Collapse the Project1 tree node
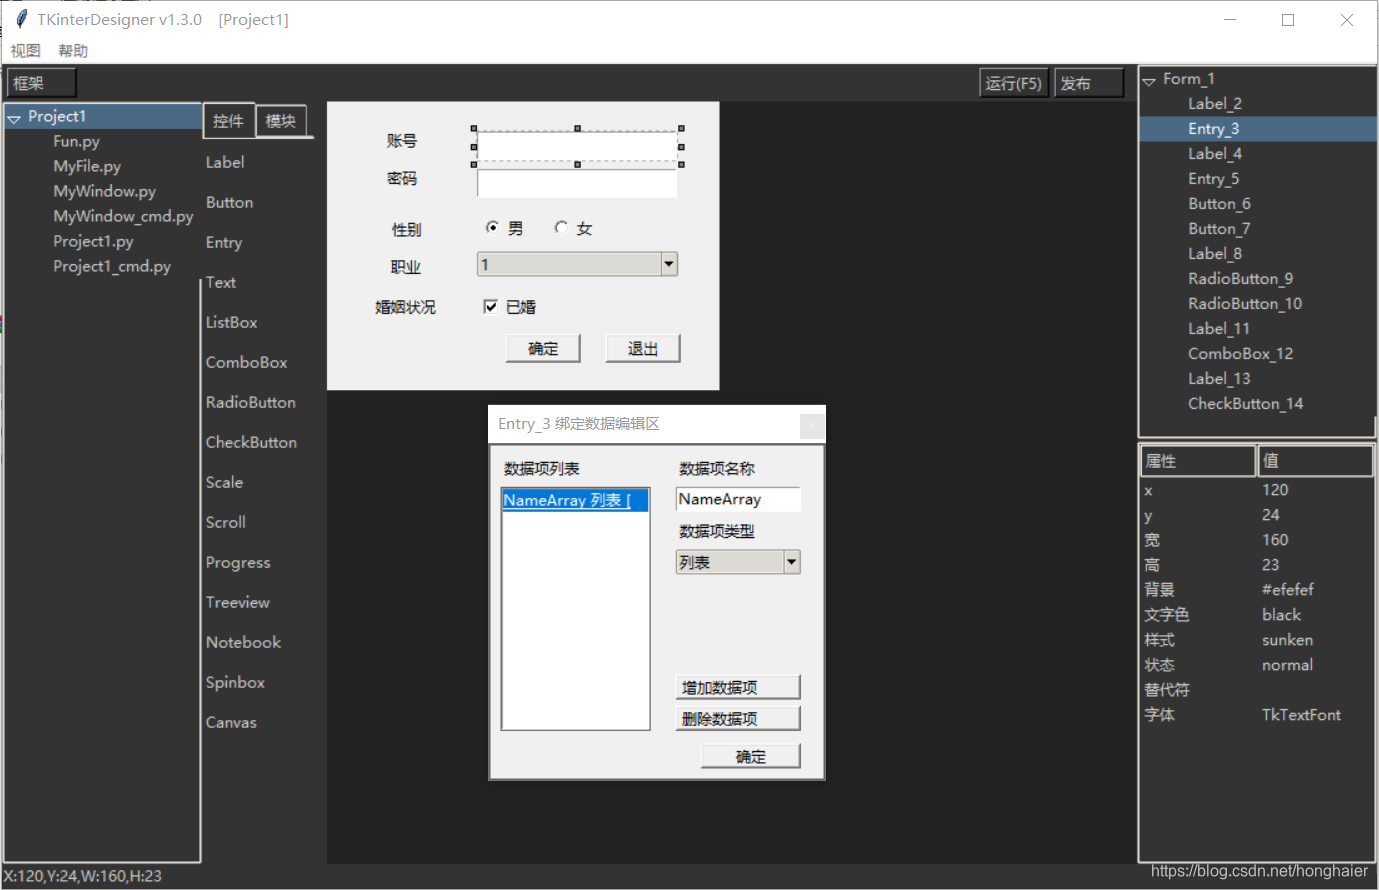Image resolution: width=1379 pixels, height=890 pixels. [x=14, y=118]
